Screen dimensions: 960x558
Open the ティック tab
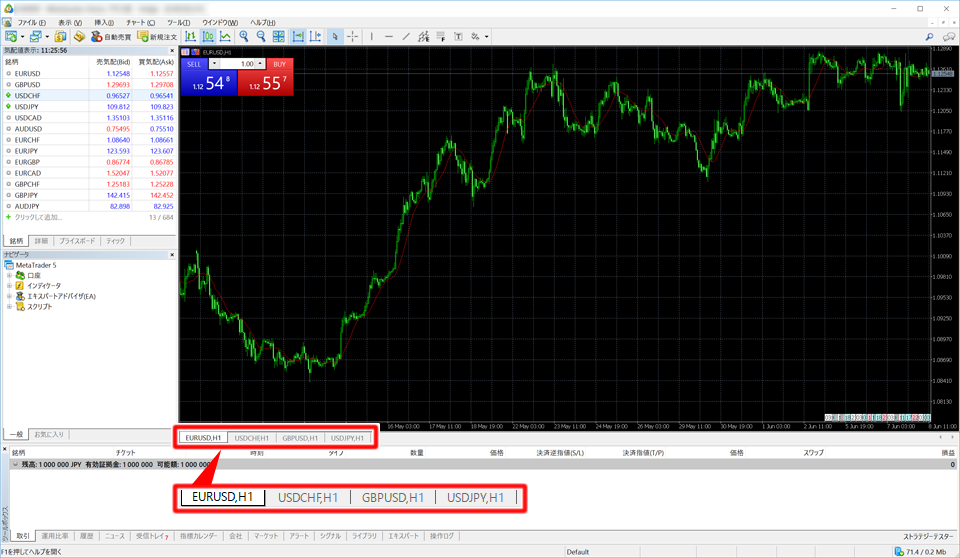point(115,241)
